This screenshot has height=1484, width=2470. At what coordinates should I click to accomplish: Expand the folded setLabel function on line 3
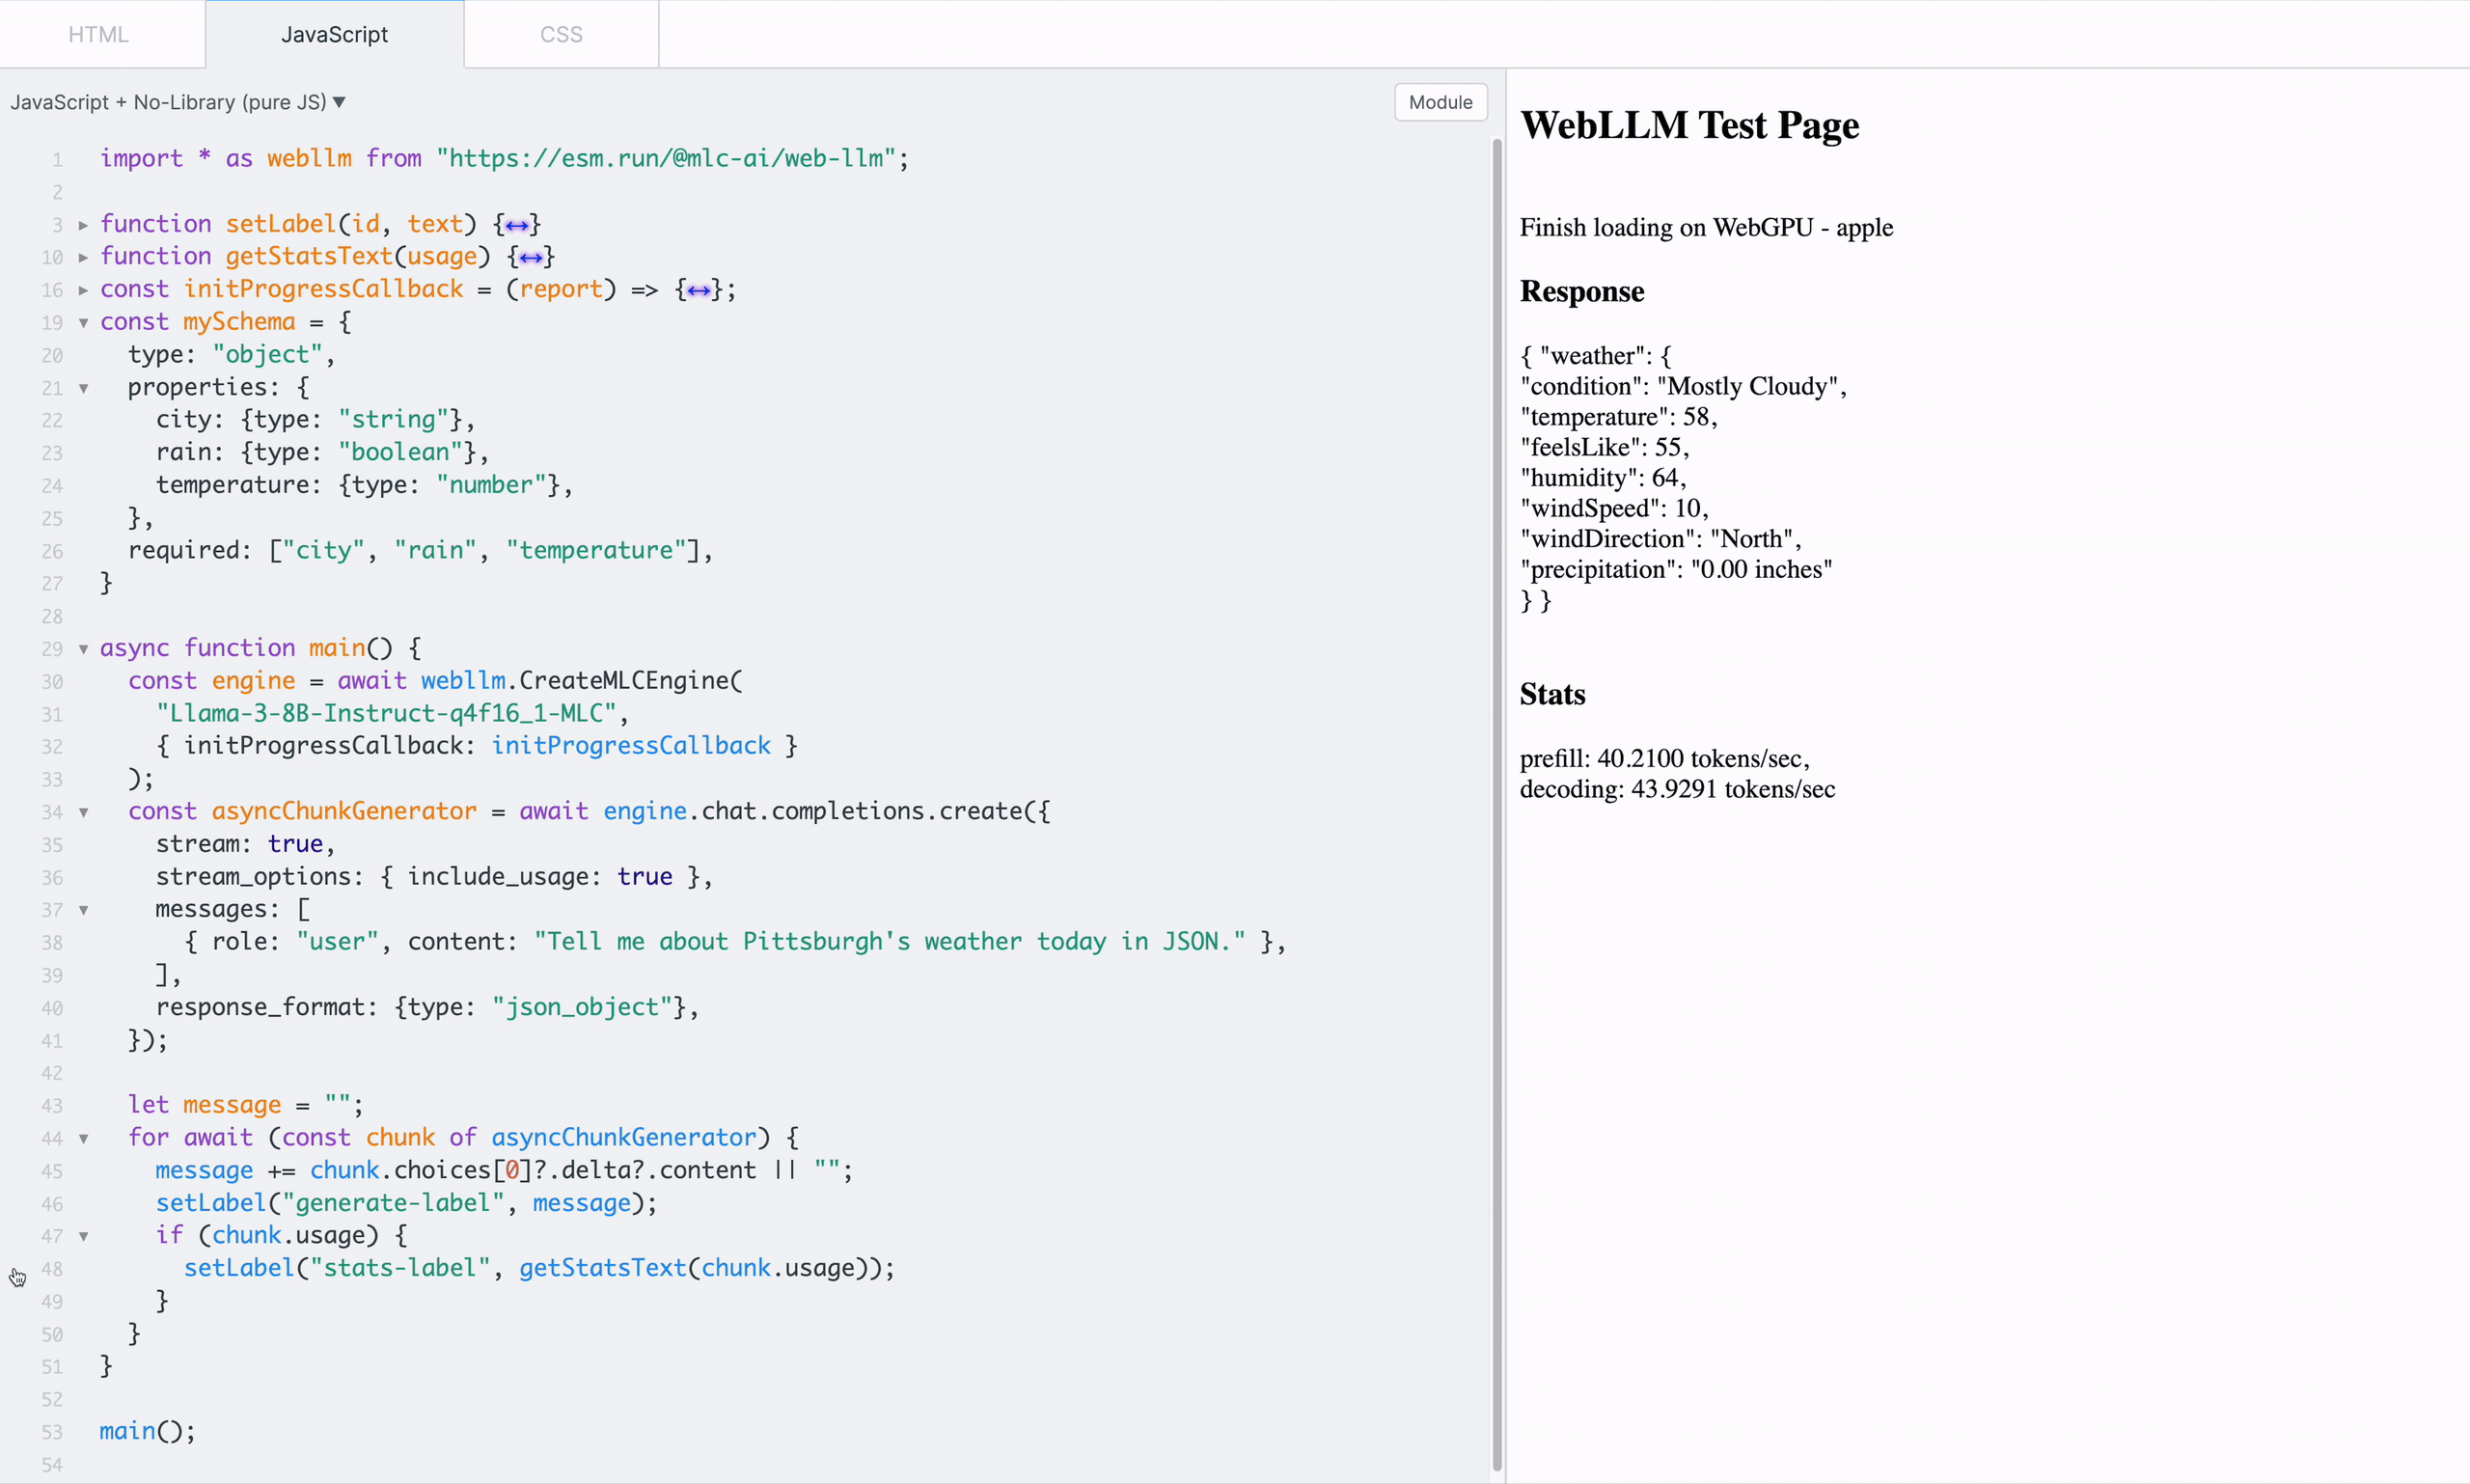tap(83, 225)
